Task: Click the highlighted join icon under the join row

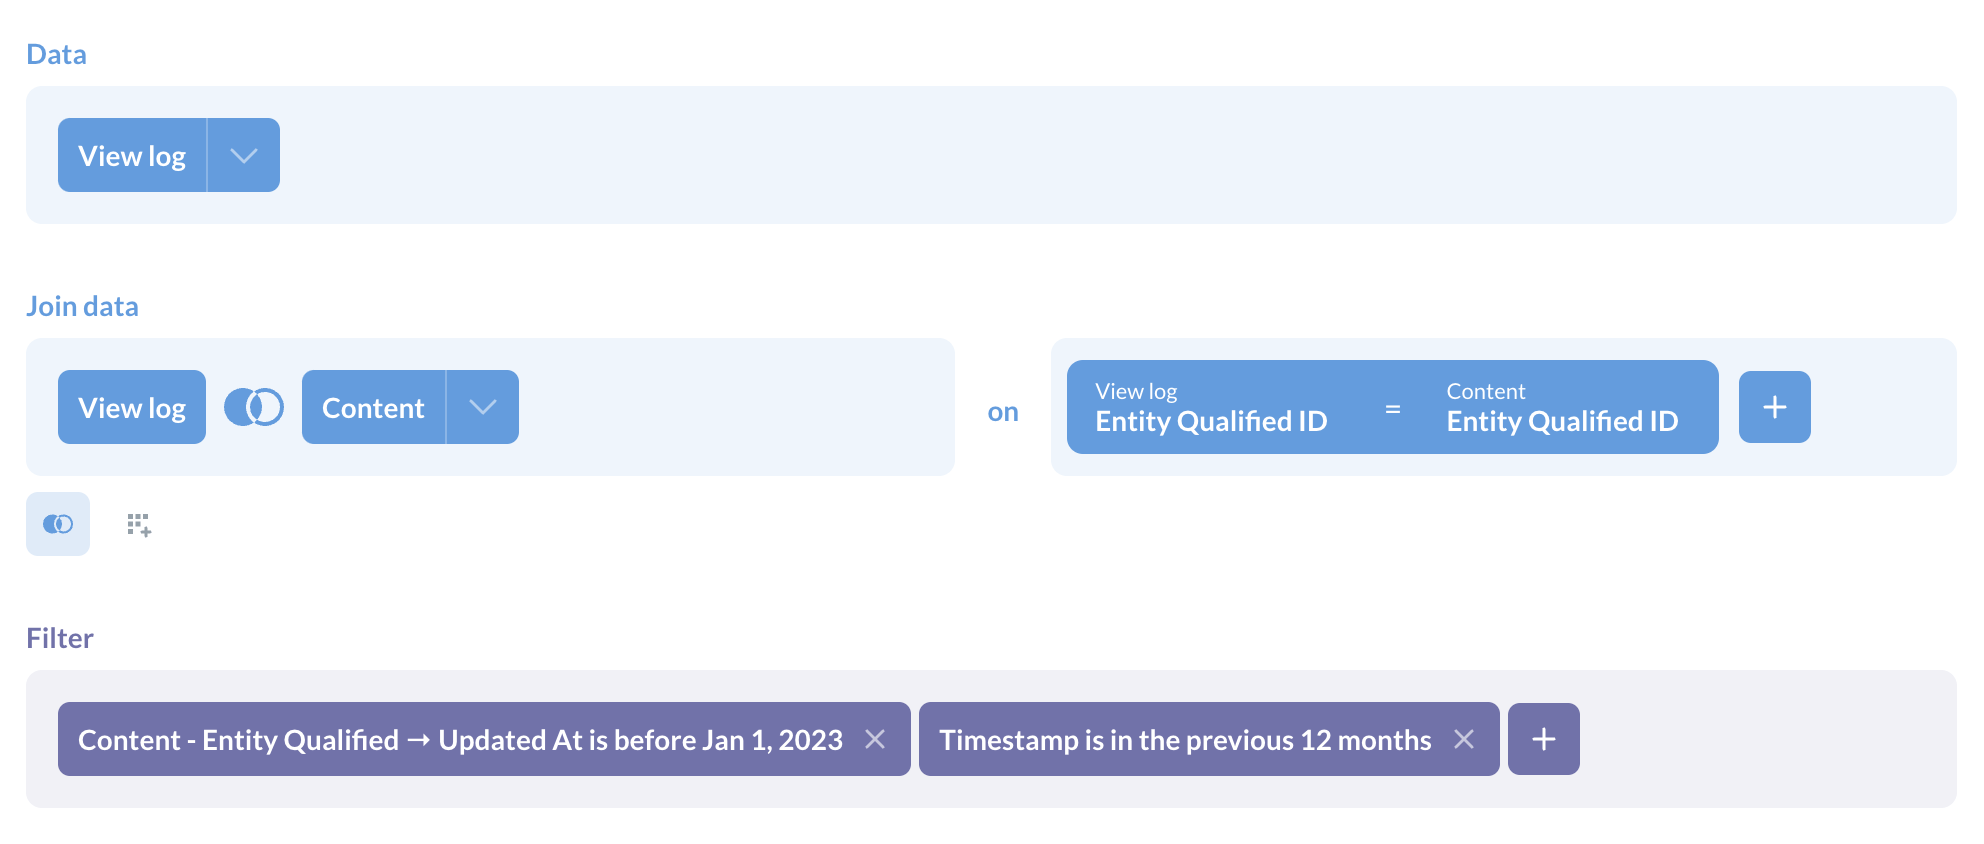Action: [x=57, y=524]
